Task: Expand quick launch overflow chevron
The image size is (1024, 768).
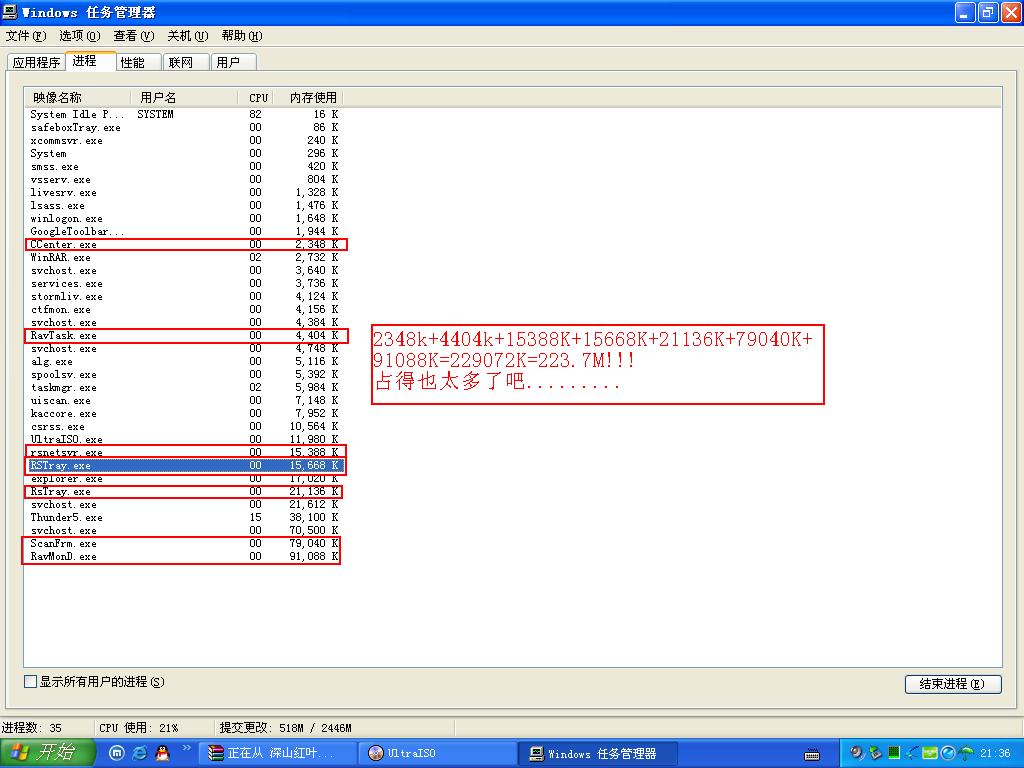Action: point(186,748)
